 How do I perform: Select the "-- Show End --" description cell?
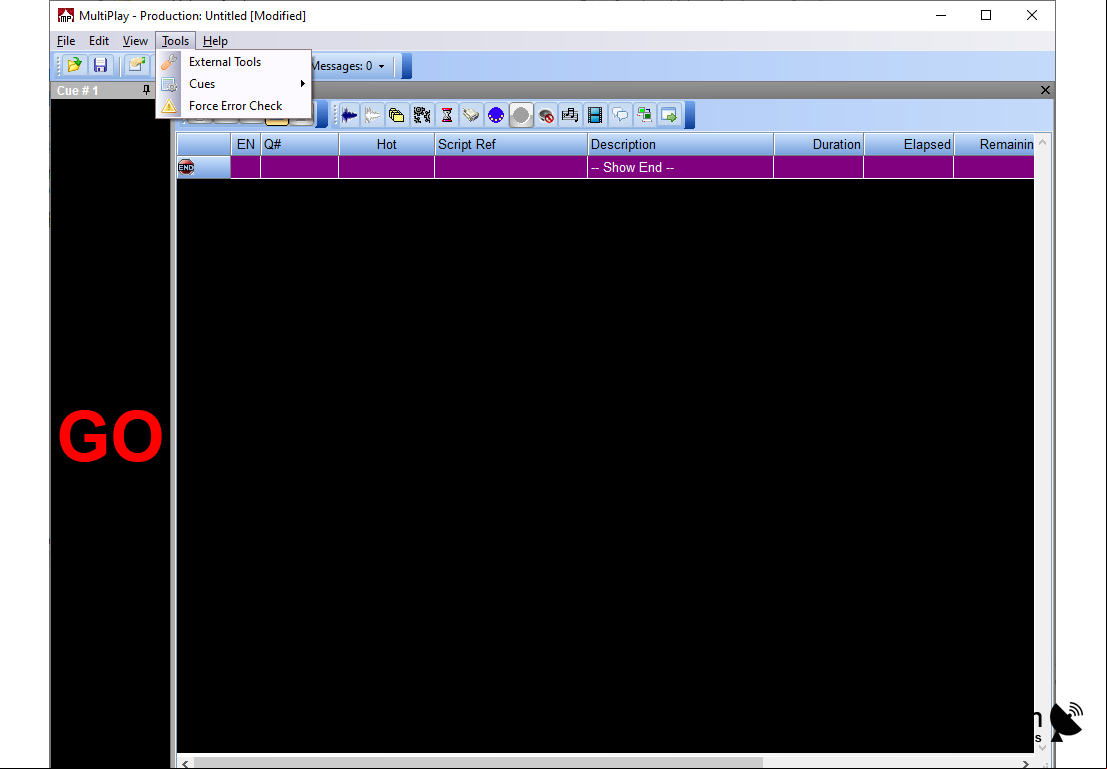[681, 167]
